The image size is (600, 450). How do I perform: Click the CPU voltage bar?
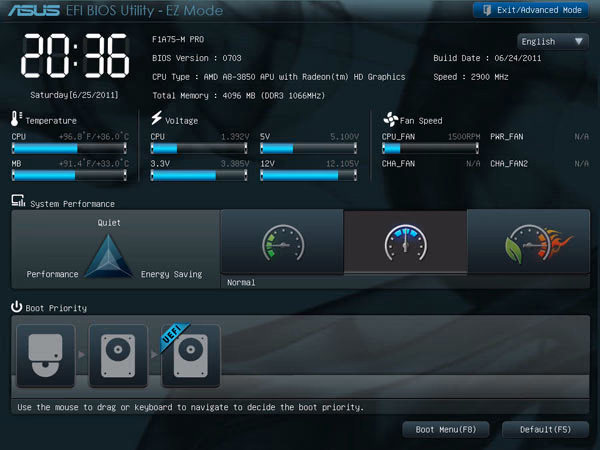coord(199,148)
